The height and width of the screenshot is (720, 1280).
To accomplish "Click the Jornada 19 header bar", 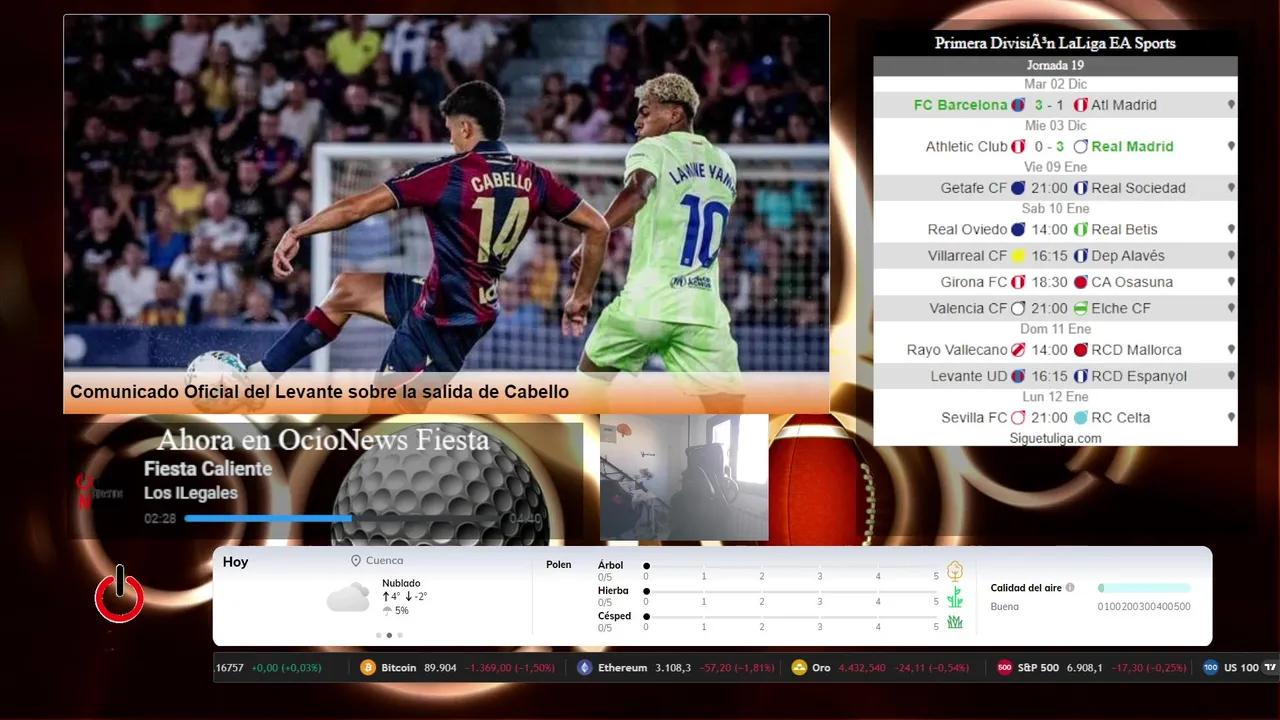I will coord(1055,66).
